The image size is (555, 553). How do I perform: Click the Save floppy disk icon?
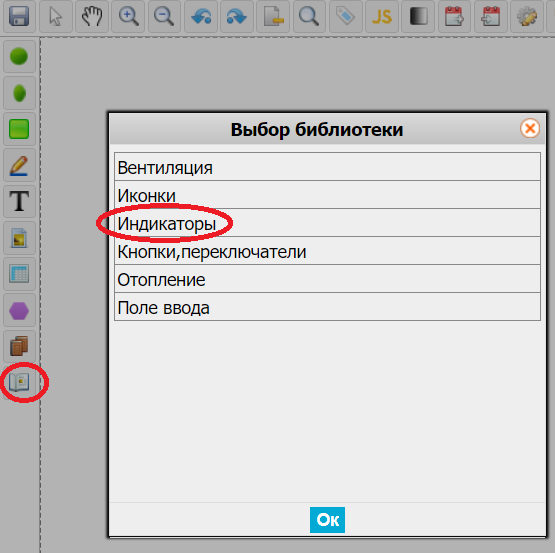(x=19, y=16)
